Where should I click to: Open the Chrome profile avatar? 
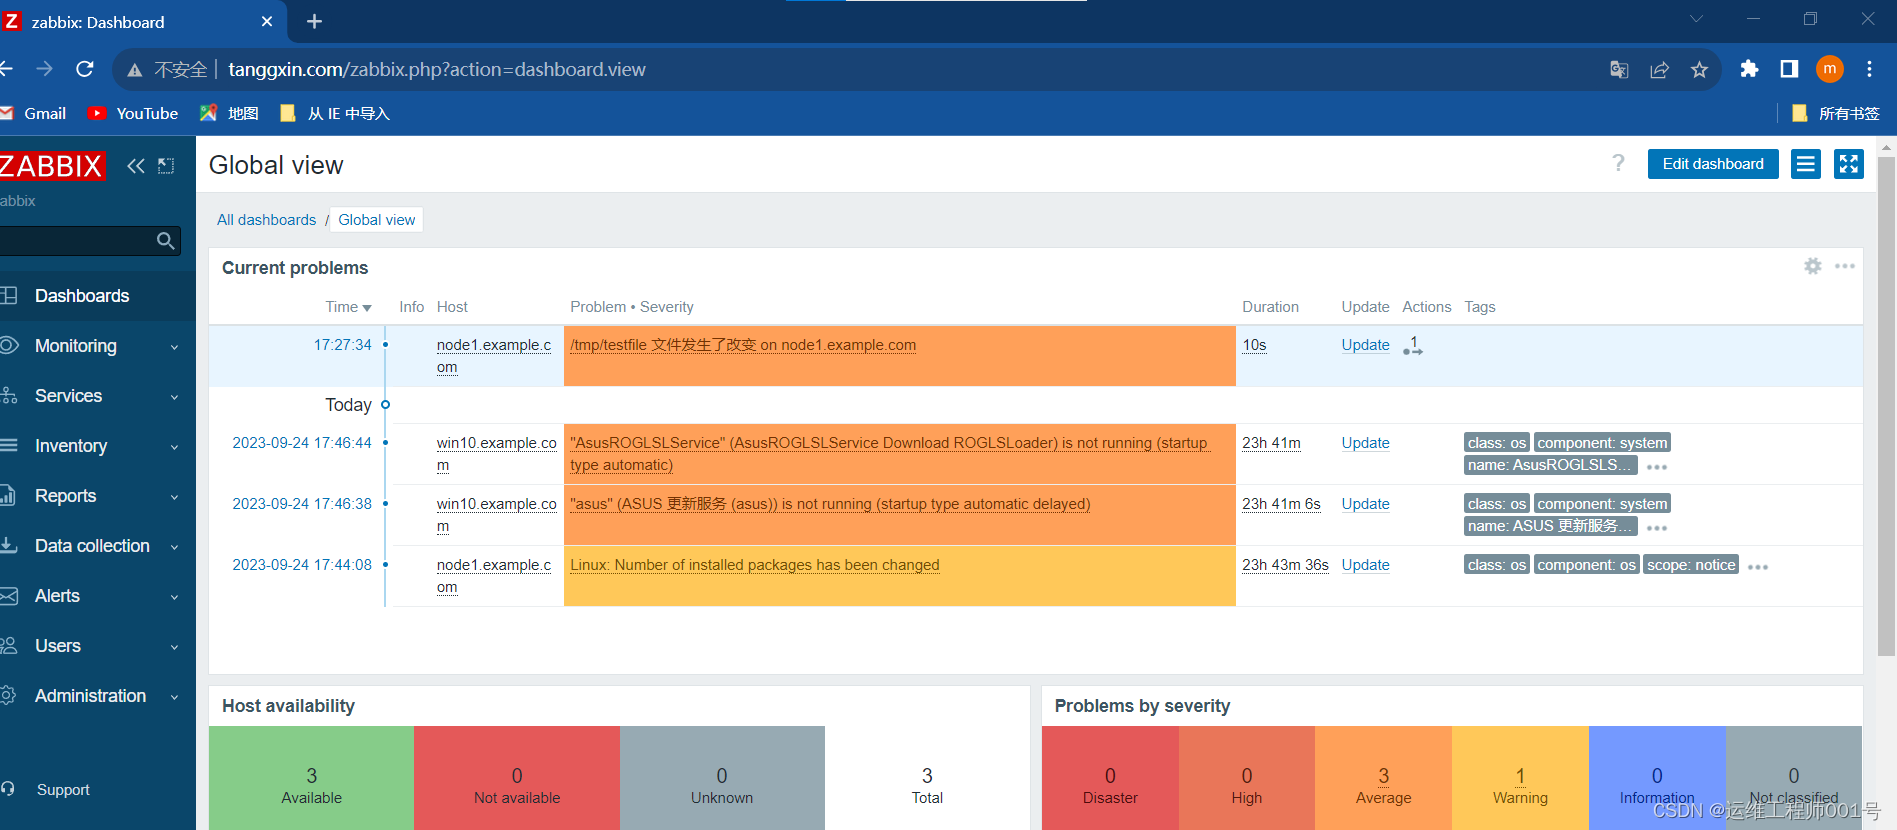point(1829,69)
